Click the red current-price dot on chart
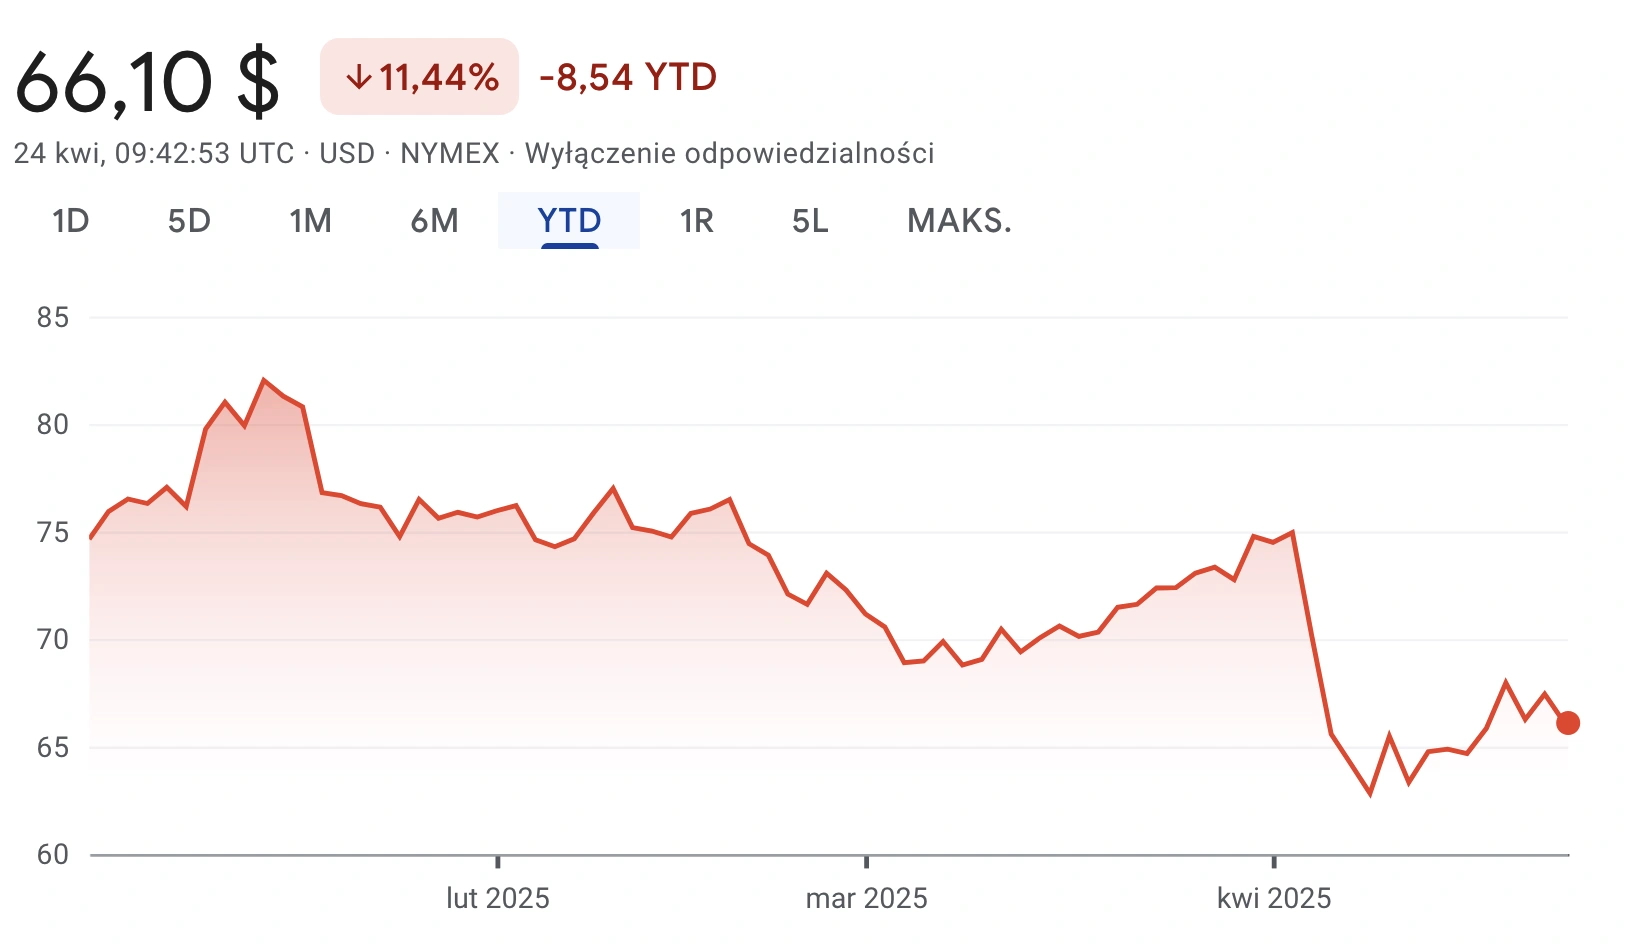 pyautogui.click(x=1568, y=723)
